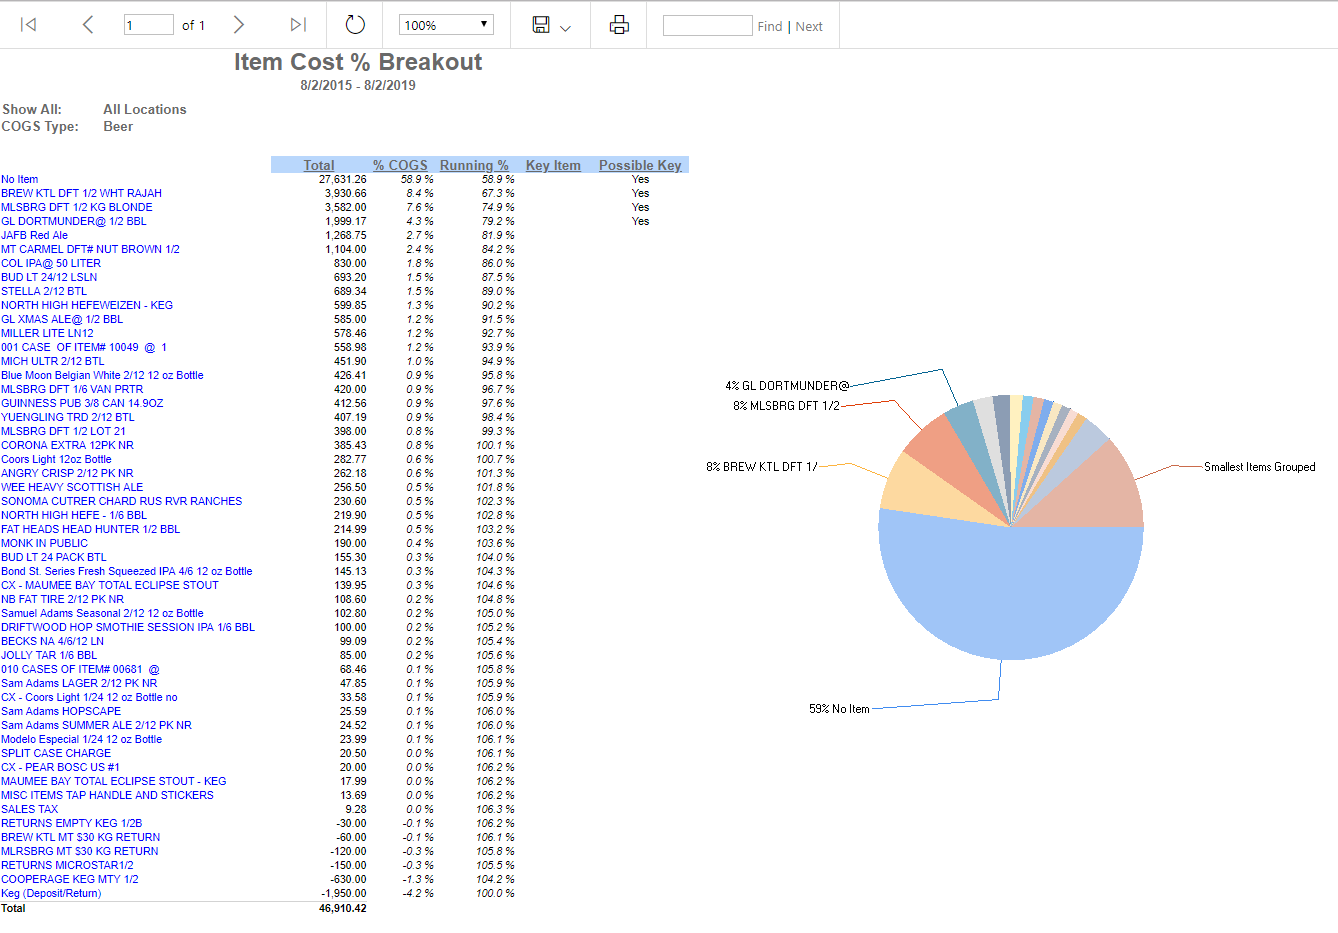Image resolution: width=1338 pixels, height=933 pixels.
Task: Sort by Total column header
Action: click(x=319, y=165)
